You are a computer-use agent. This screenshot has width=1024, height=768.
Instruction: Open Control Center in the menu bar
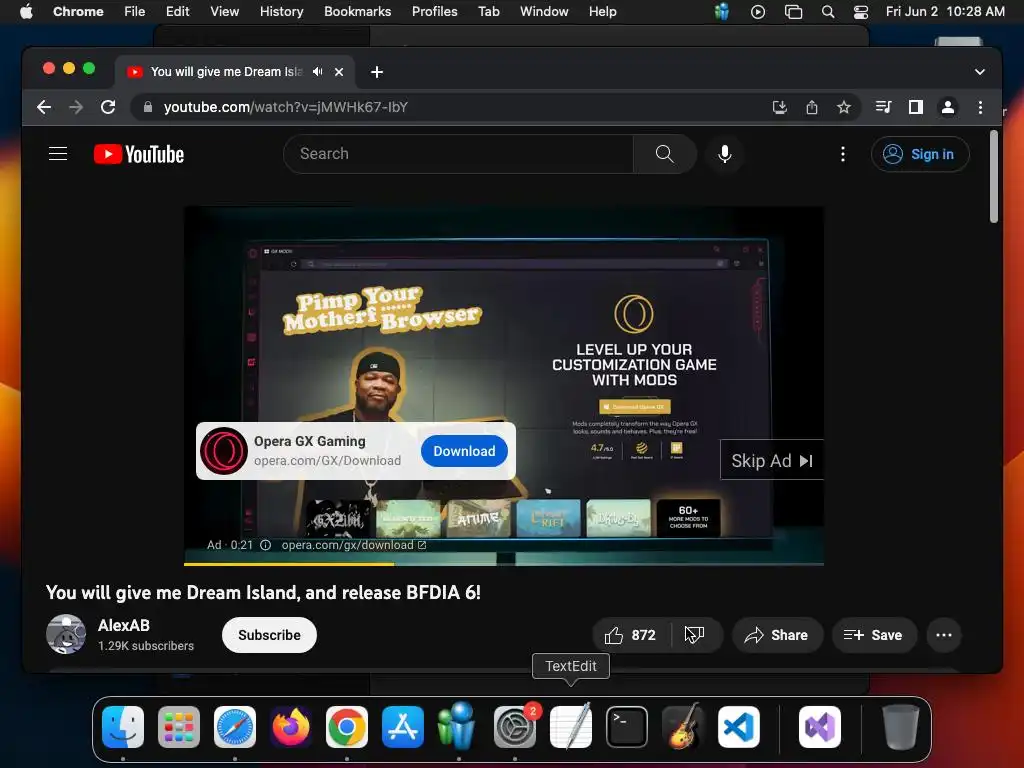[861, 12]
